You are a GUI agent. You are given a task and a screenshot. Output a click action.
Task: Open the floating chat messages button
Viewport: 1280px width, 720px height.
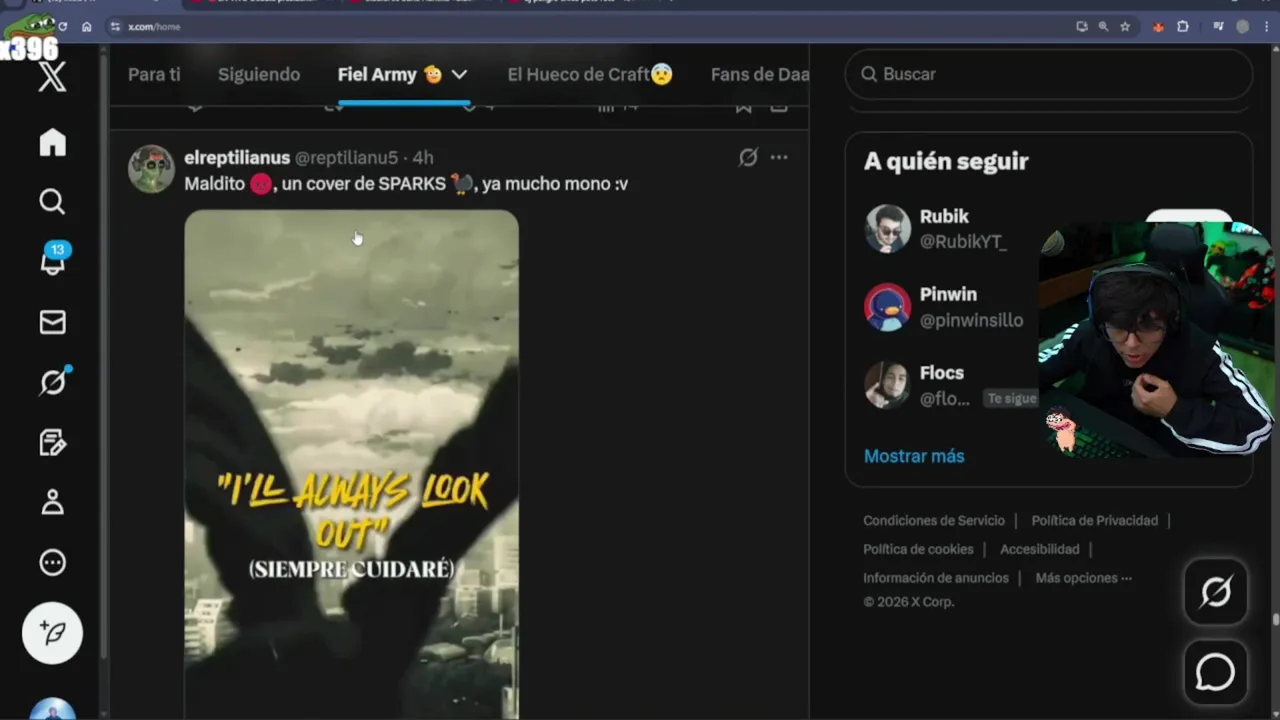[x=1216, y=672]
